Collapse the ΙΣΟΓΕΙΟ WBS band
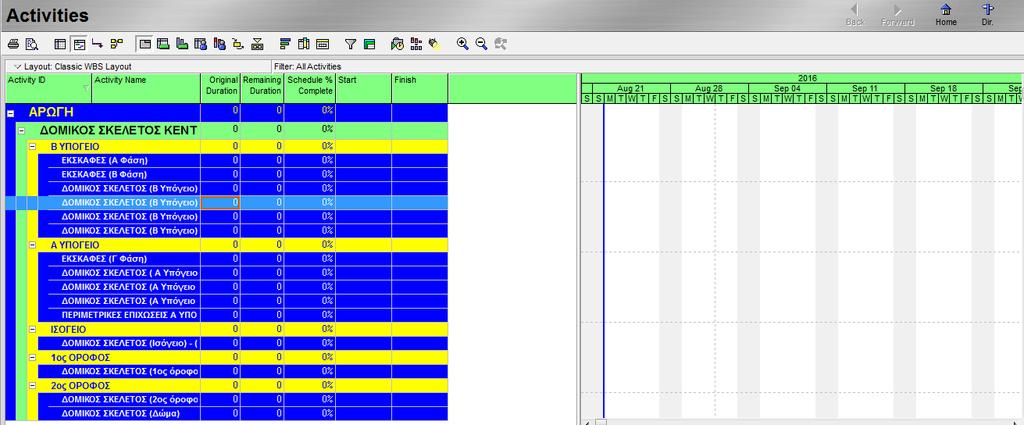Image resolution: width=1024 pixels, height=425 pixels. pyautogui.click(x=31, y=330)
